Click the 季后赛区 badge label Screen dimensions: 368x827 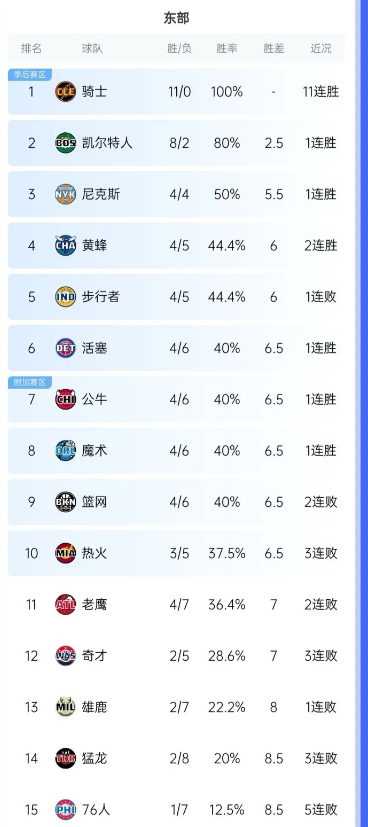(x=30, y=75)
